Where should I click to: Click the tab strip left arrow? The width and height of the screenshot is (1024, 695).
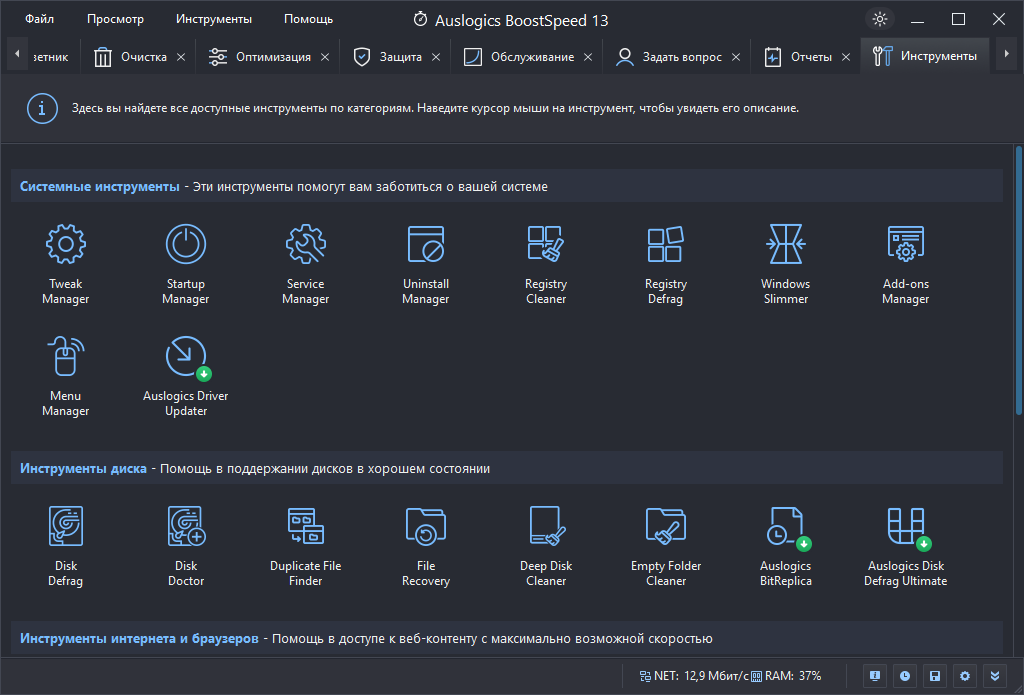pyautogui.click(x=17, y=54)
